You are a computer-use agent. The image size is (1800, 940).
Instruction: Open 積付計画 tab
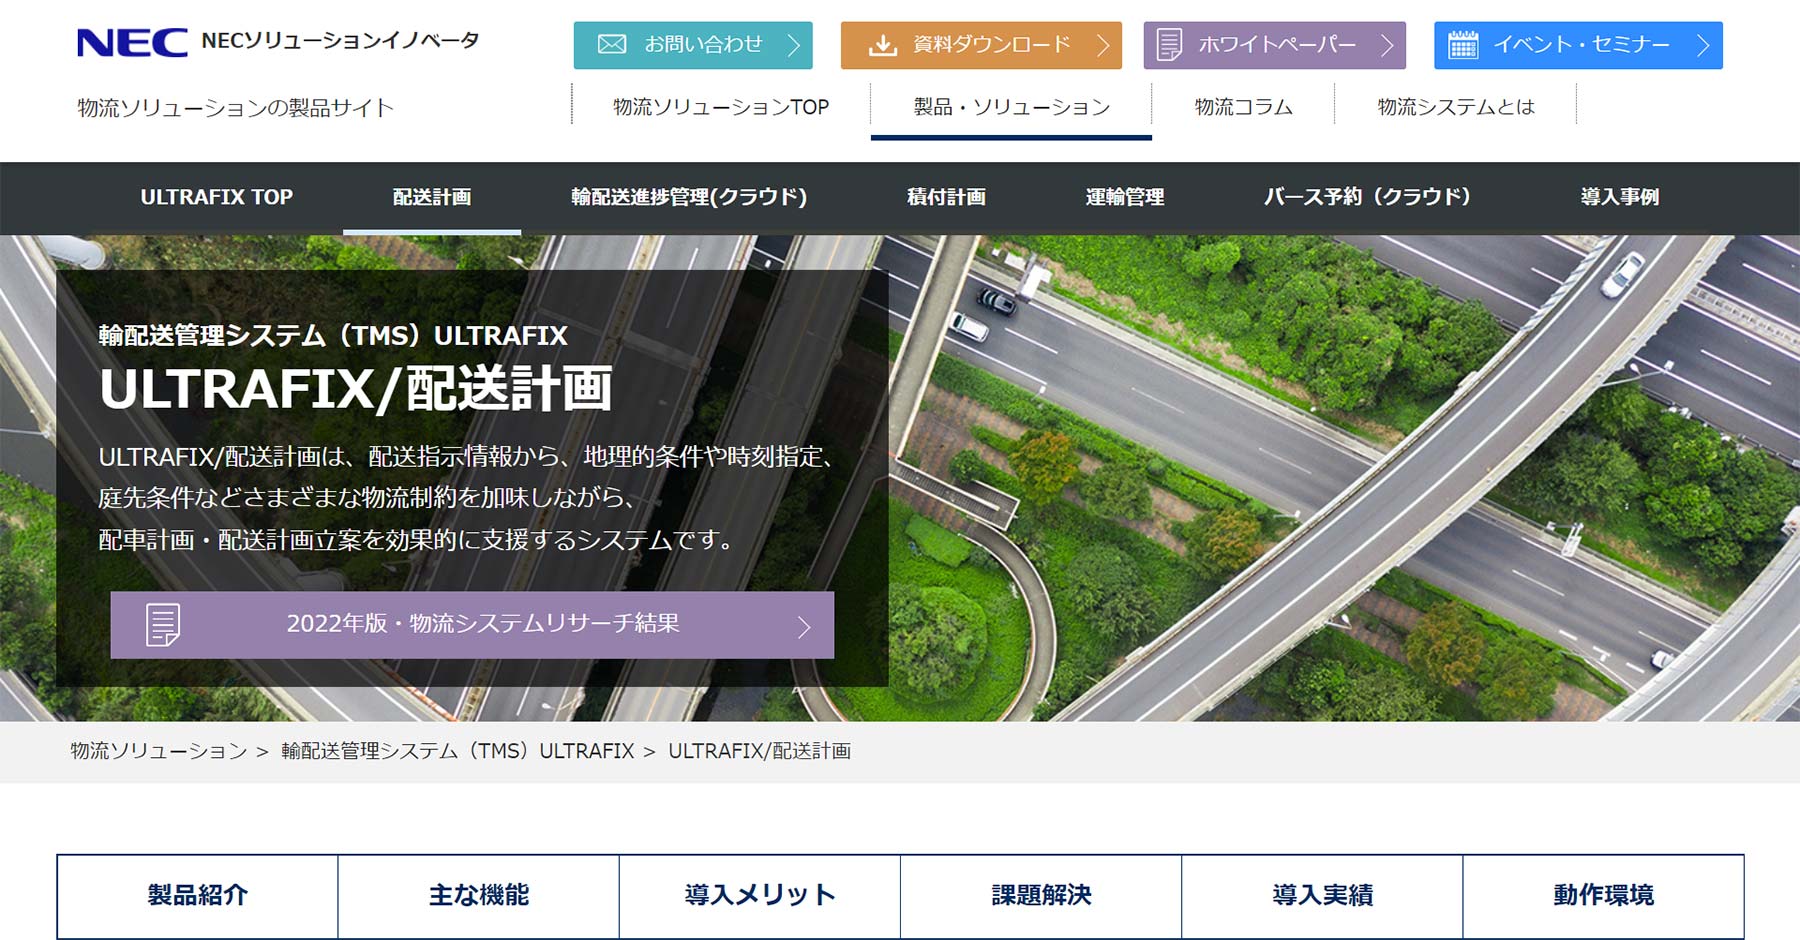point(946,197)
